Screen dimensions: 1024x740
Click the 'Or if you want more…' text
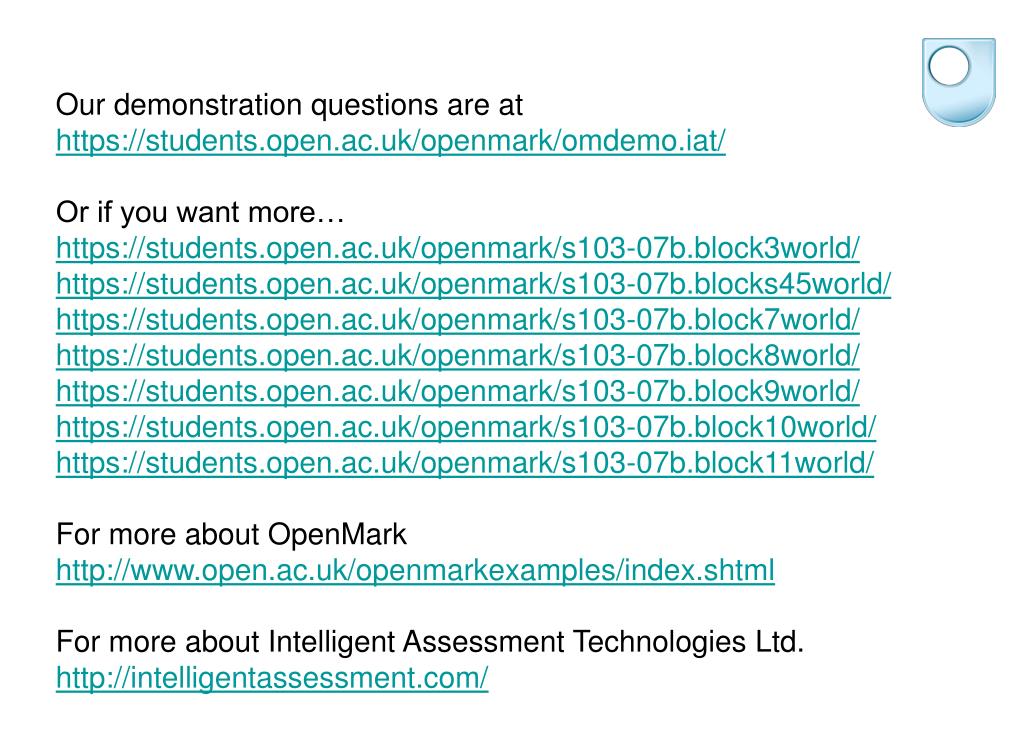[x=200, y=213]
